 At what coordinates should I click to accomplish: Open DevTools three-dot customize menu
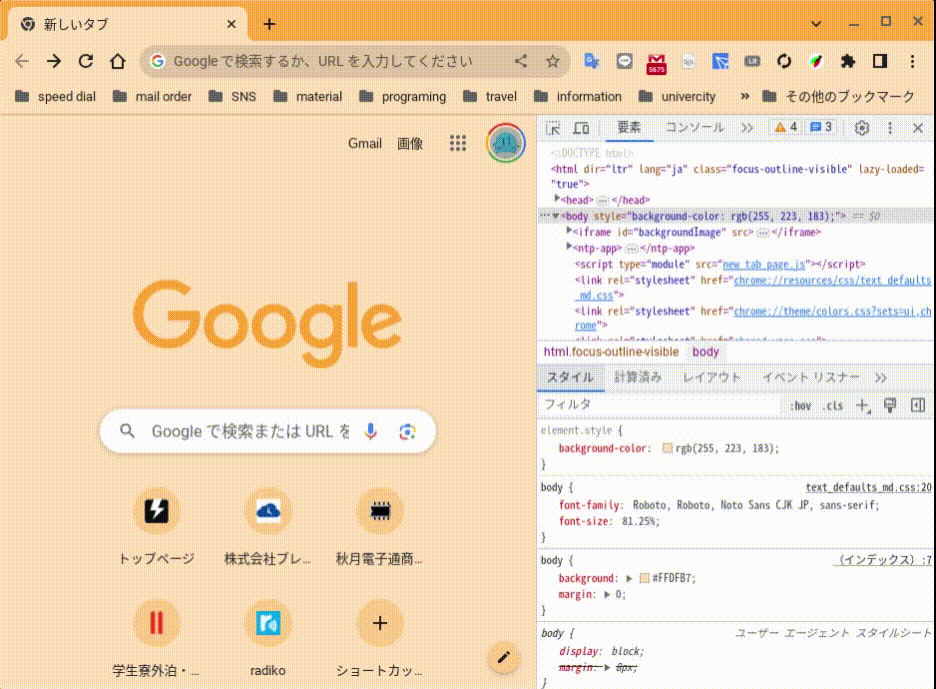(890, 128)
